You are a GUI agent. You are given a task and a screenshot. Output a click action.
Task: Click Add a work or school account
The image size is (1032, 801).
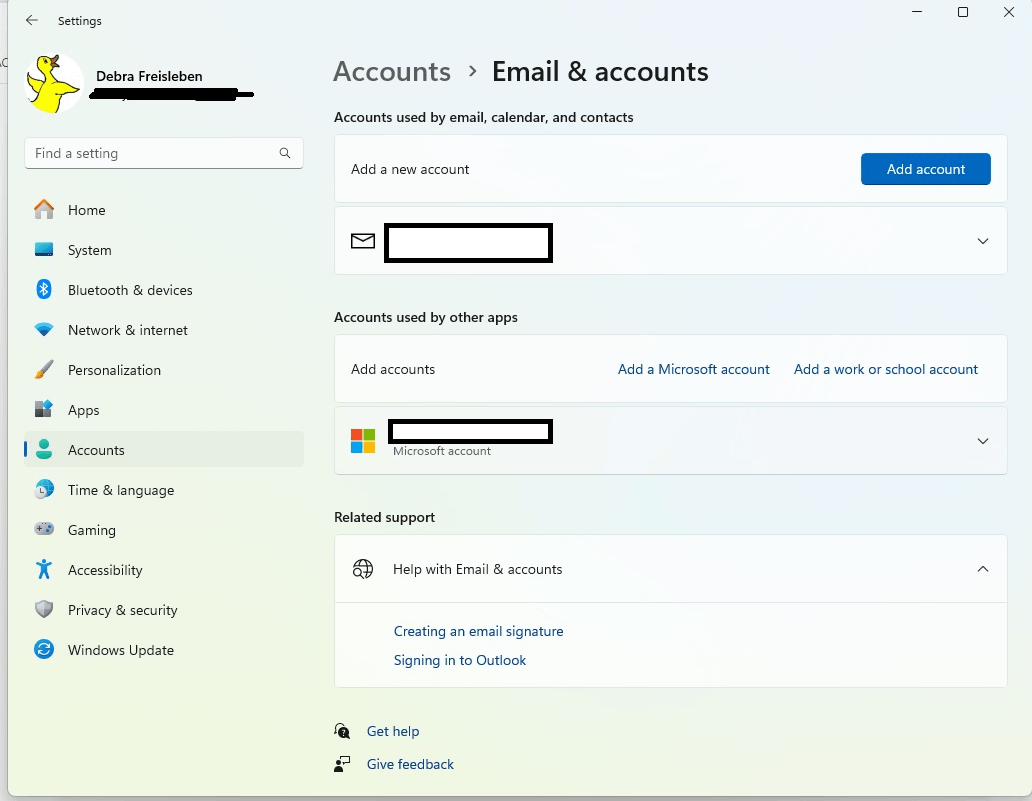point(886,369)
